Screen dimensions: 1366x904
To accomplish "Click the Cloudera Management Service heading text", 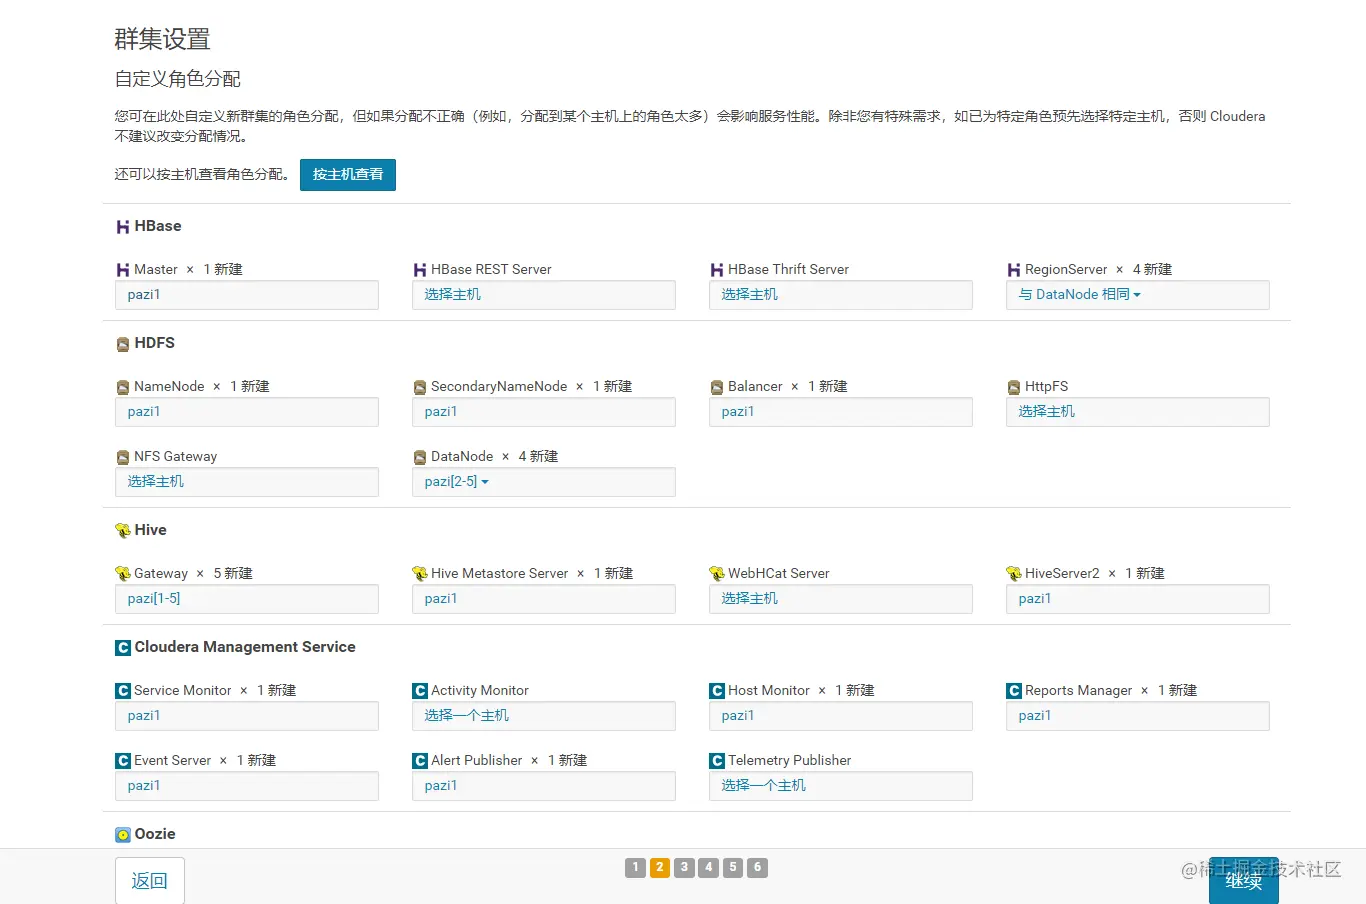I will [245, 647].
